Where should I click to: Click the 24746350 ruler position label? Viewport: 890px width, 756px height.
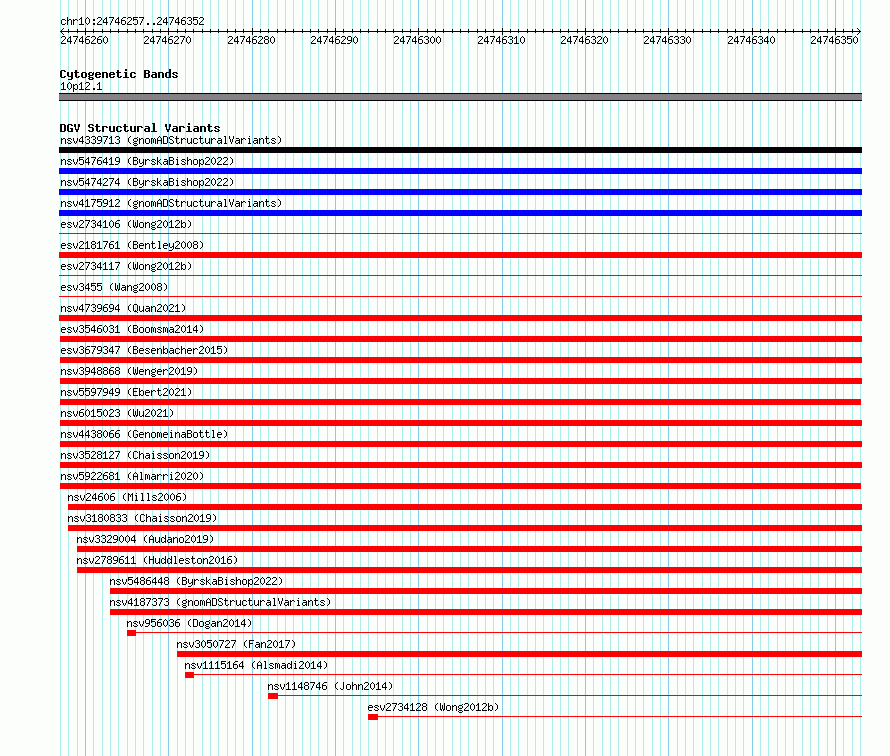pyautogui.click(x=834, y=40)
